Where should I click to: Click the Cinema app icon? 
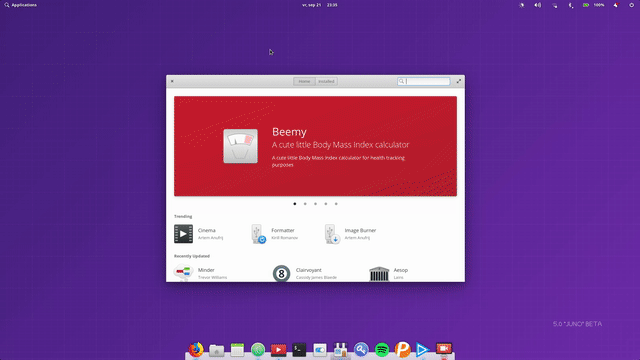183,234
